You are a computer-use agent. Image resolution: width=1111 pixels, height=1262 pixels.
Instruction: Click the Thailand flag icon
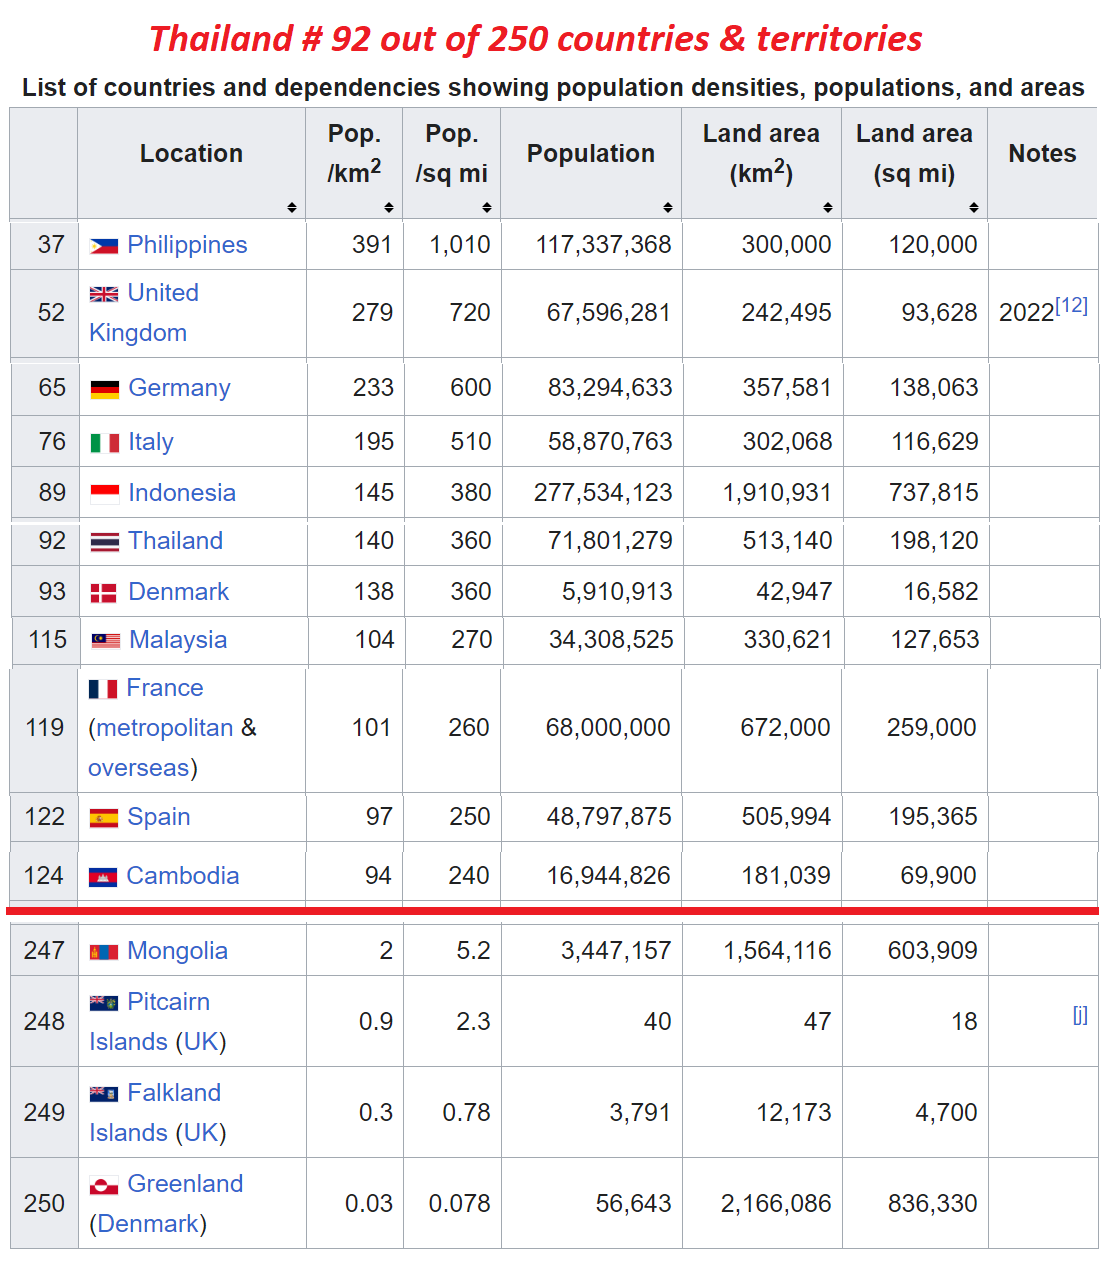tap(105, 542)
